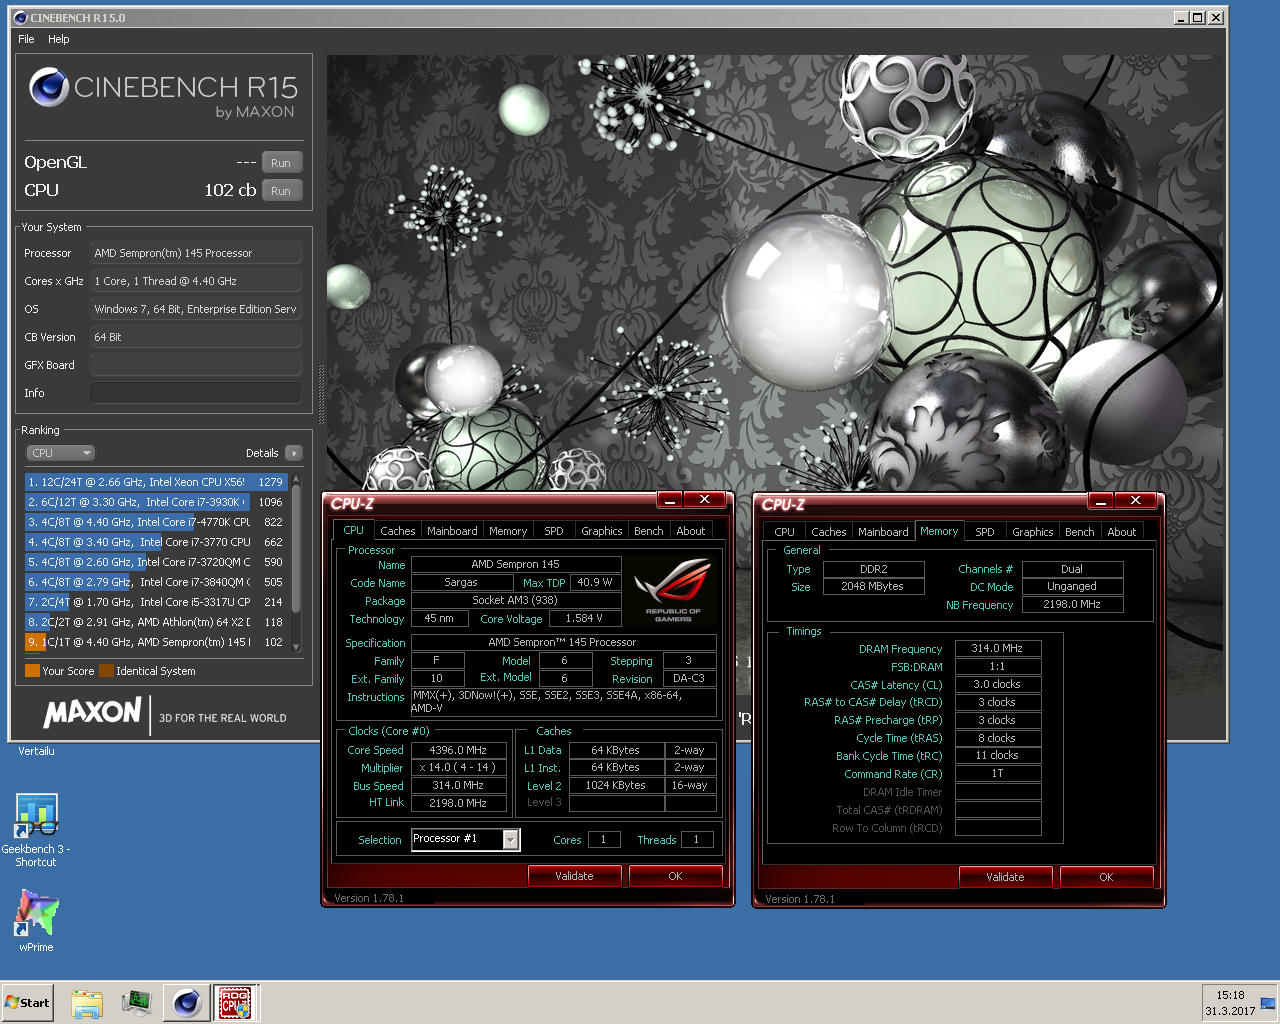Select AMD Athlon 64 X2 ranking row
This screenshot has width=1280, height=1024.
click(156, 622)
